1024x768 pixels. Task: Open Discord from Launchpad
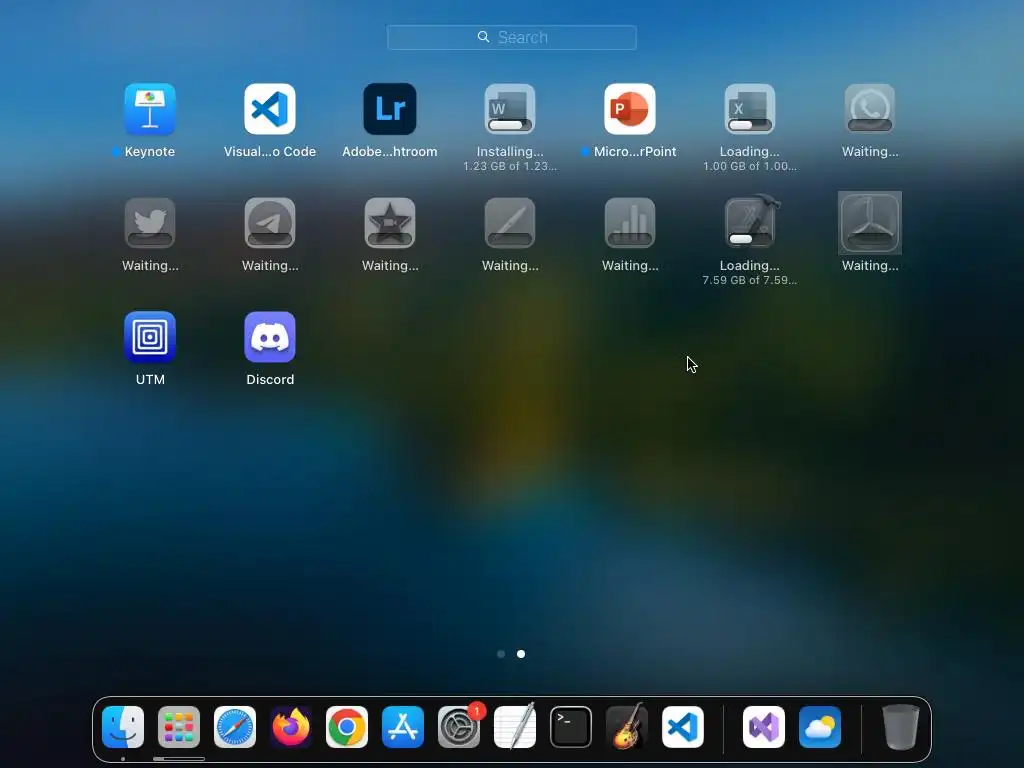tap(270, 337)
